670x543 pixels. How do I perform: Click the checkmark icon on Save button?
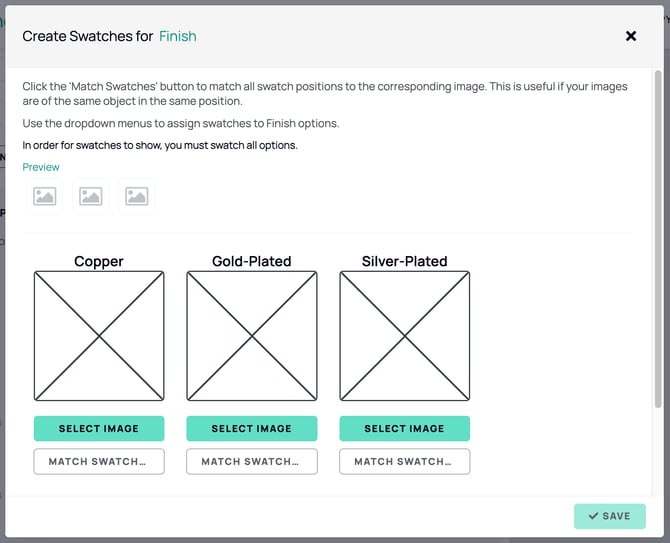pyautogui.click(x=593, y=516)
